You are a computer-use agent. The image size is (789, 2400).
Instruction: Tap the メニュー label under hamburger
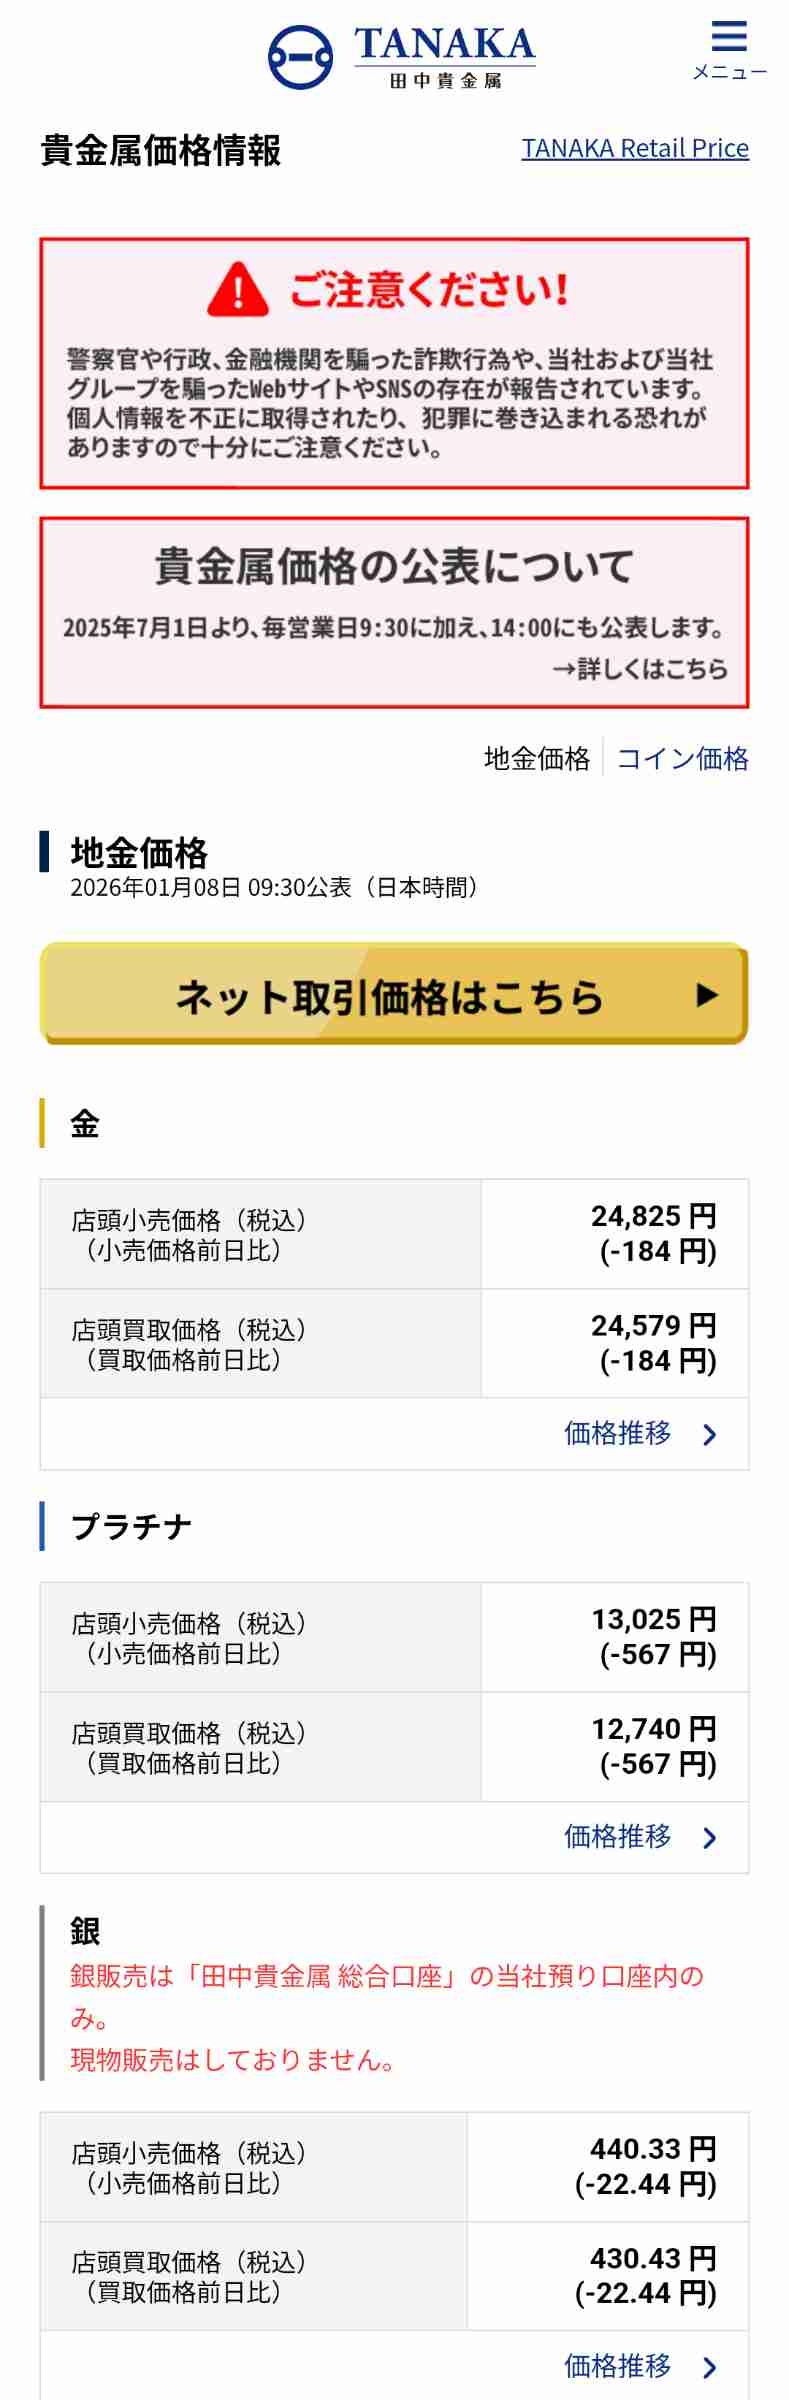729,72
